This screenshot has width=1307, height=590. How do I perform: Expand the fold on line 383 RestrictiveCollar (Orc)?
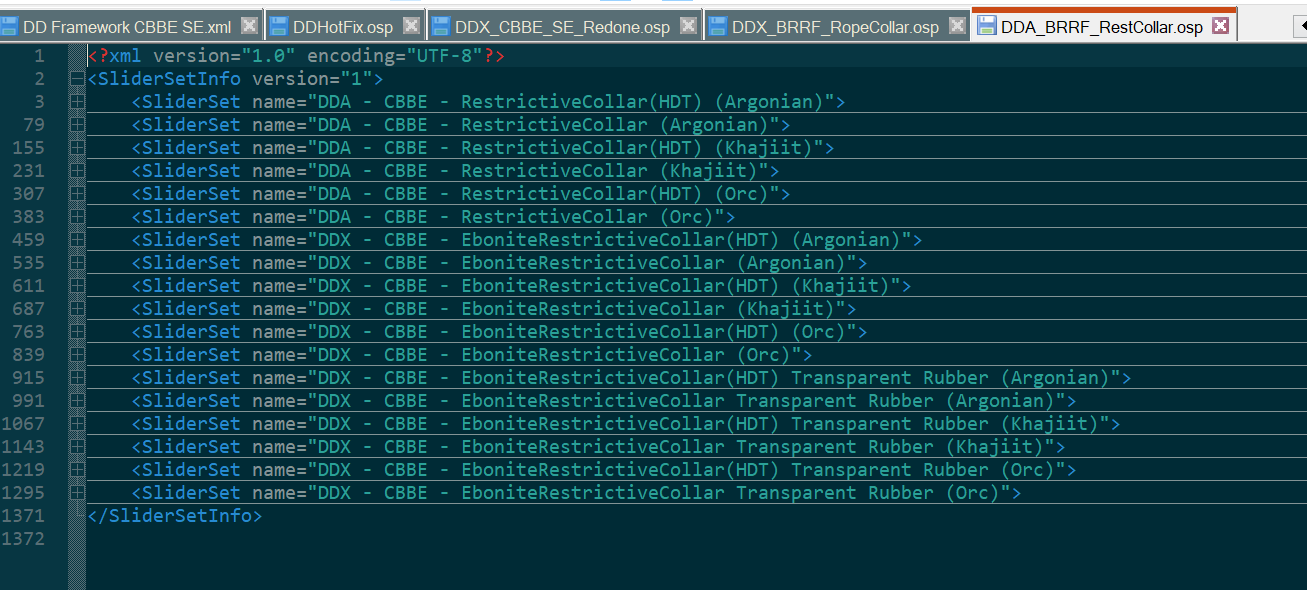[77, 217]
